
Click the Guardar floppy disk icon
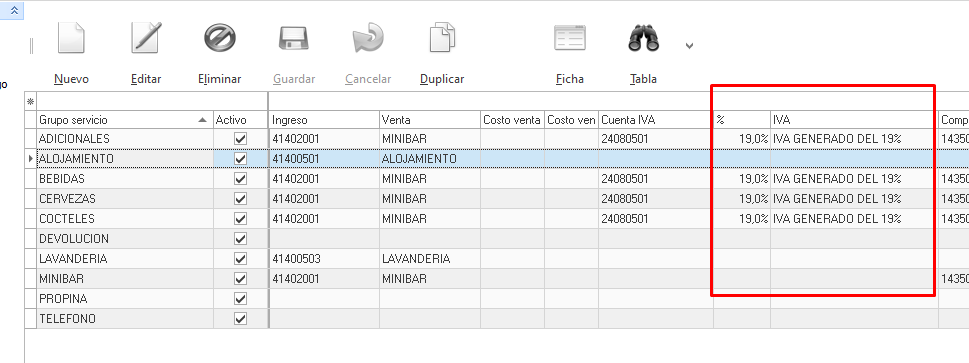point(294,38)
